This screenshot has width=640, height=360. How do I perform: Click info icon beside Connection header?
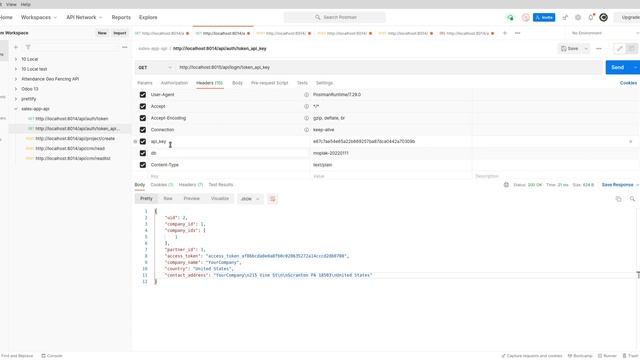click(306, 130)
